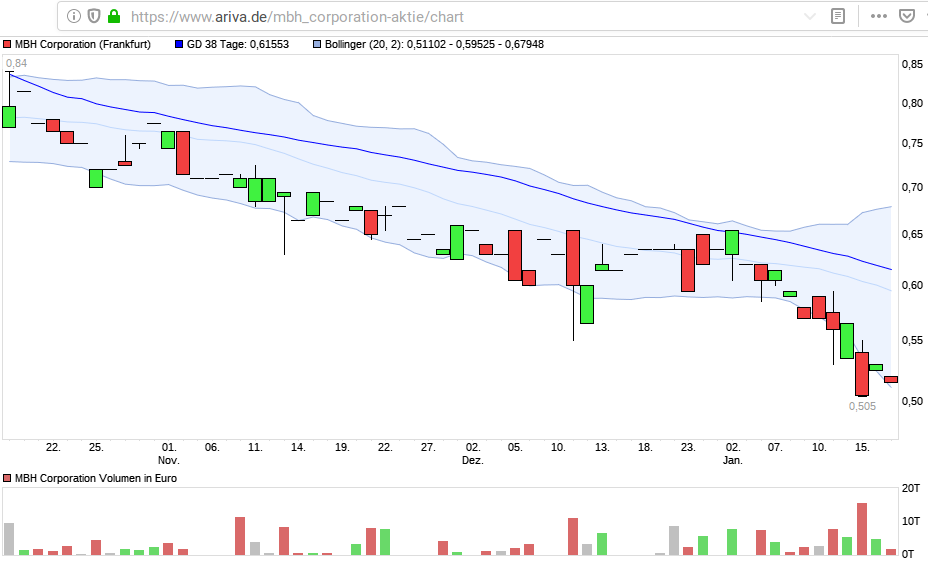
Task: Select the Dez. month marker on date axis
Action: pyautogui.click(x=472, y=461)
